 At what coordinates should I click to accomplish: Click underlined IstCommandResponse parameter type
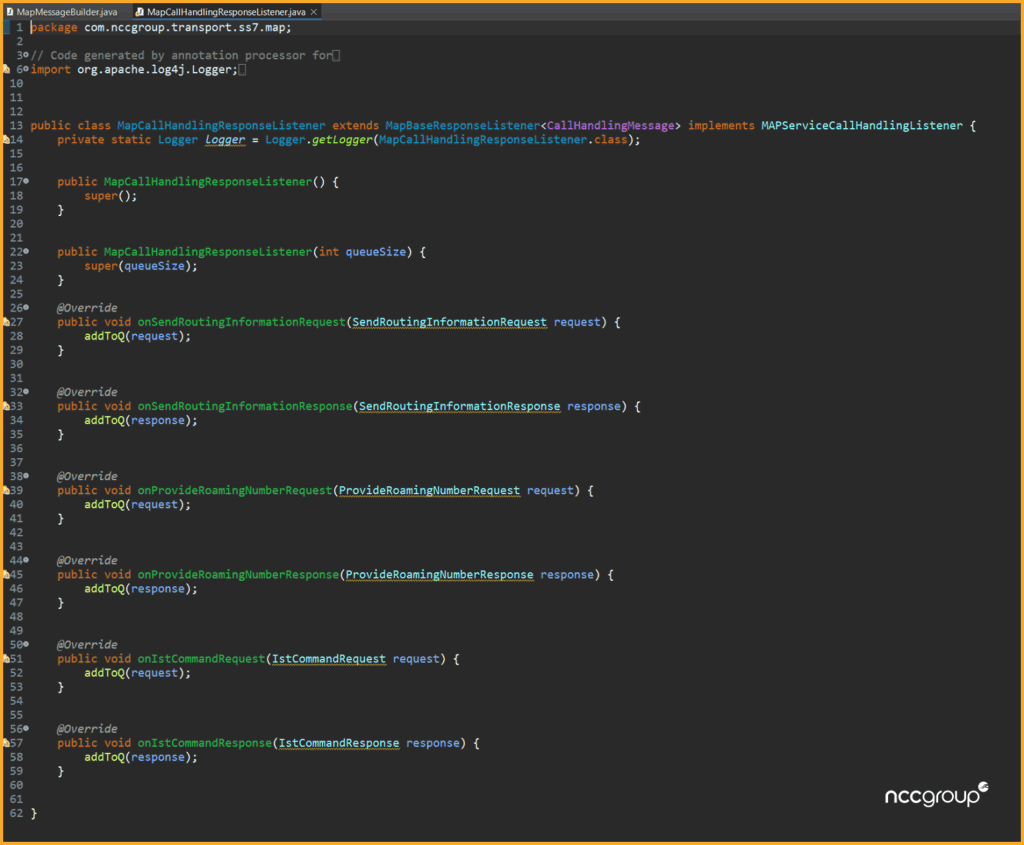point(338,743)
